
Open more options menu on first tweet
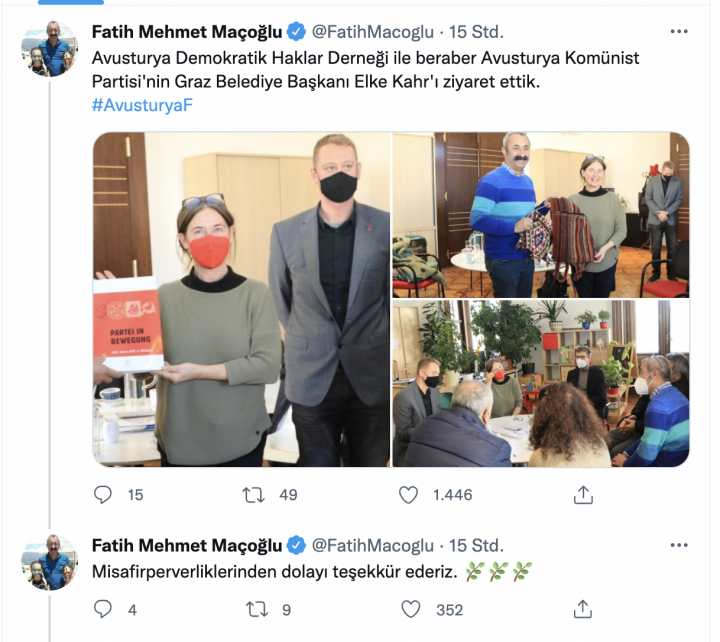click(679, 31)
